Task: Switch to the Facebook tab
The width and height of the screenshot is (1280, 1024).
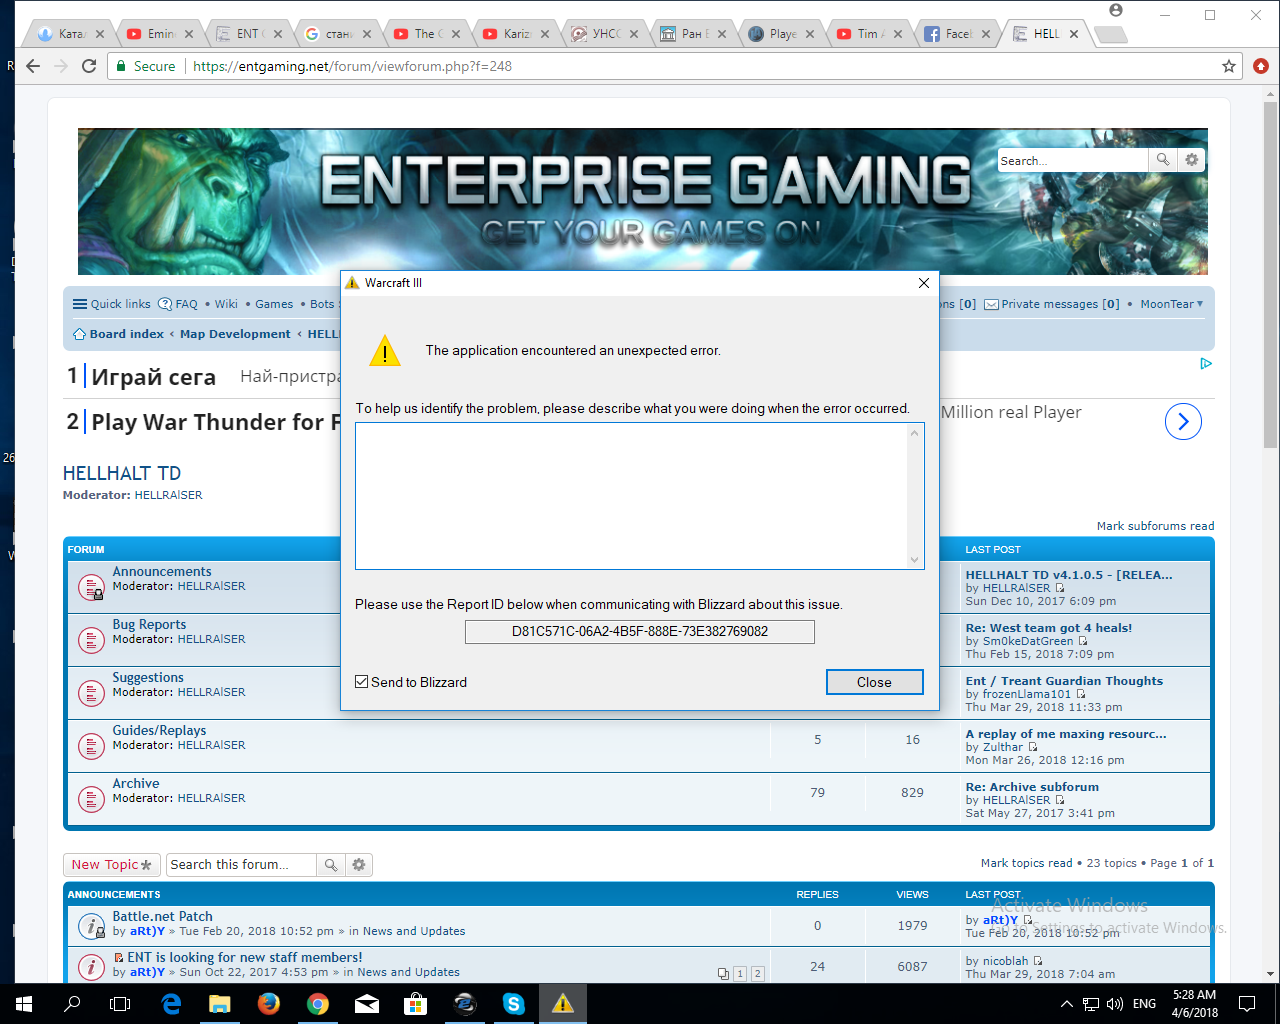Action: (955, 33)
